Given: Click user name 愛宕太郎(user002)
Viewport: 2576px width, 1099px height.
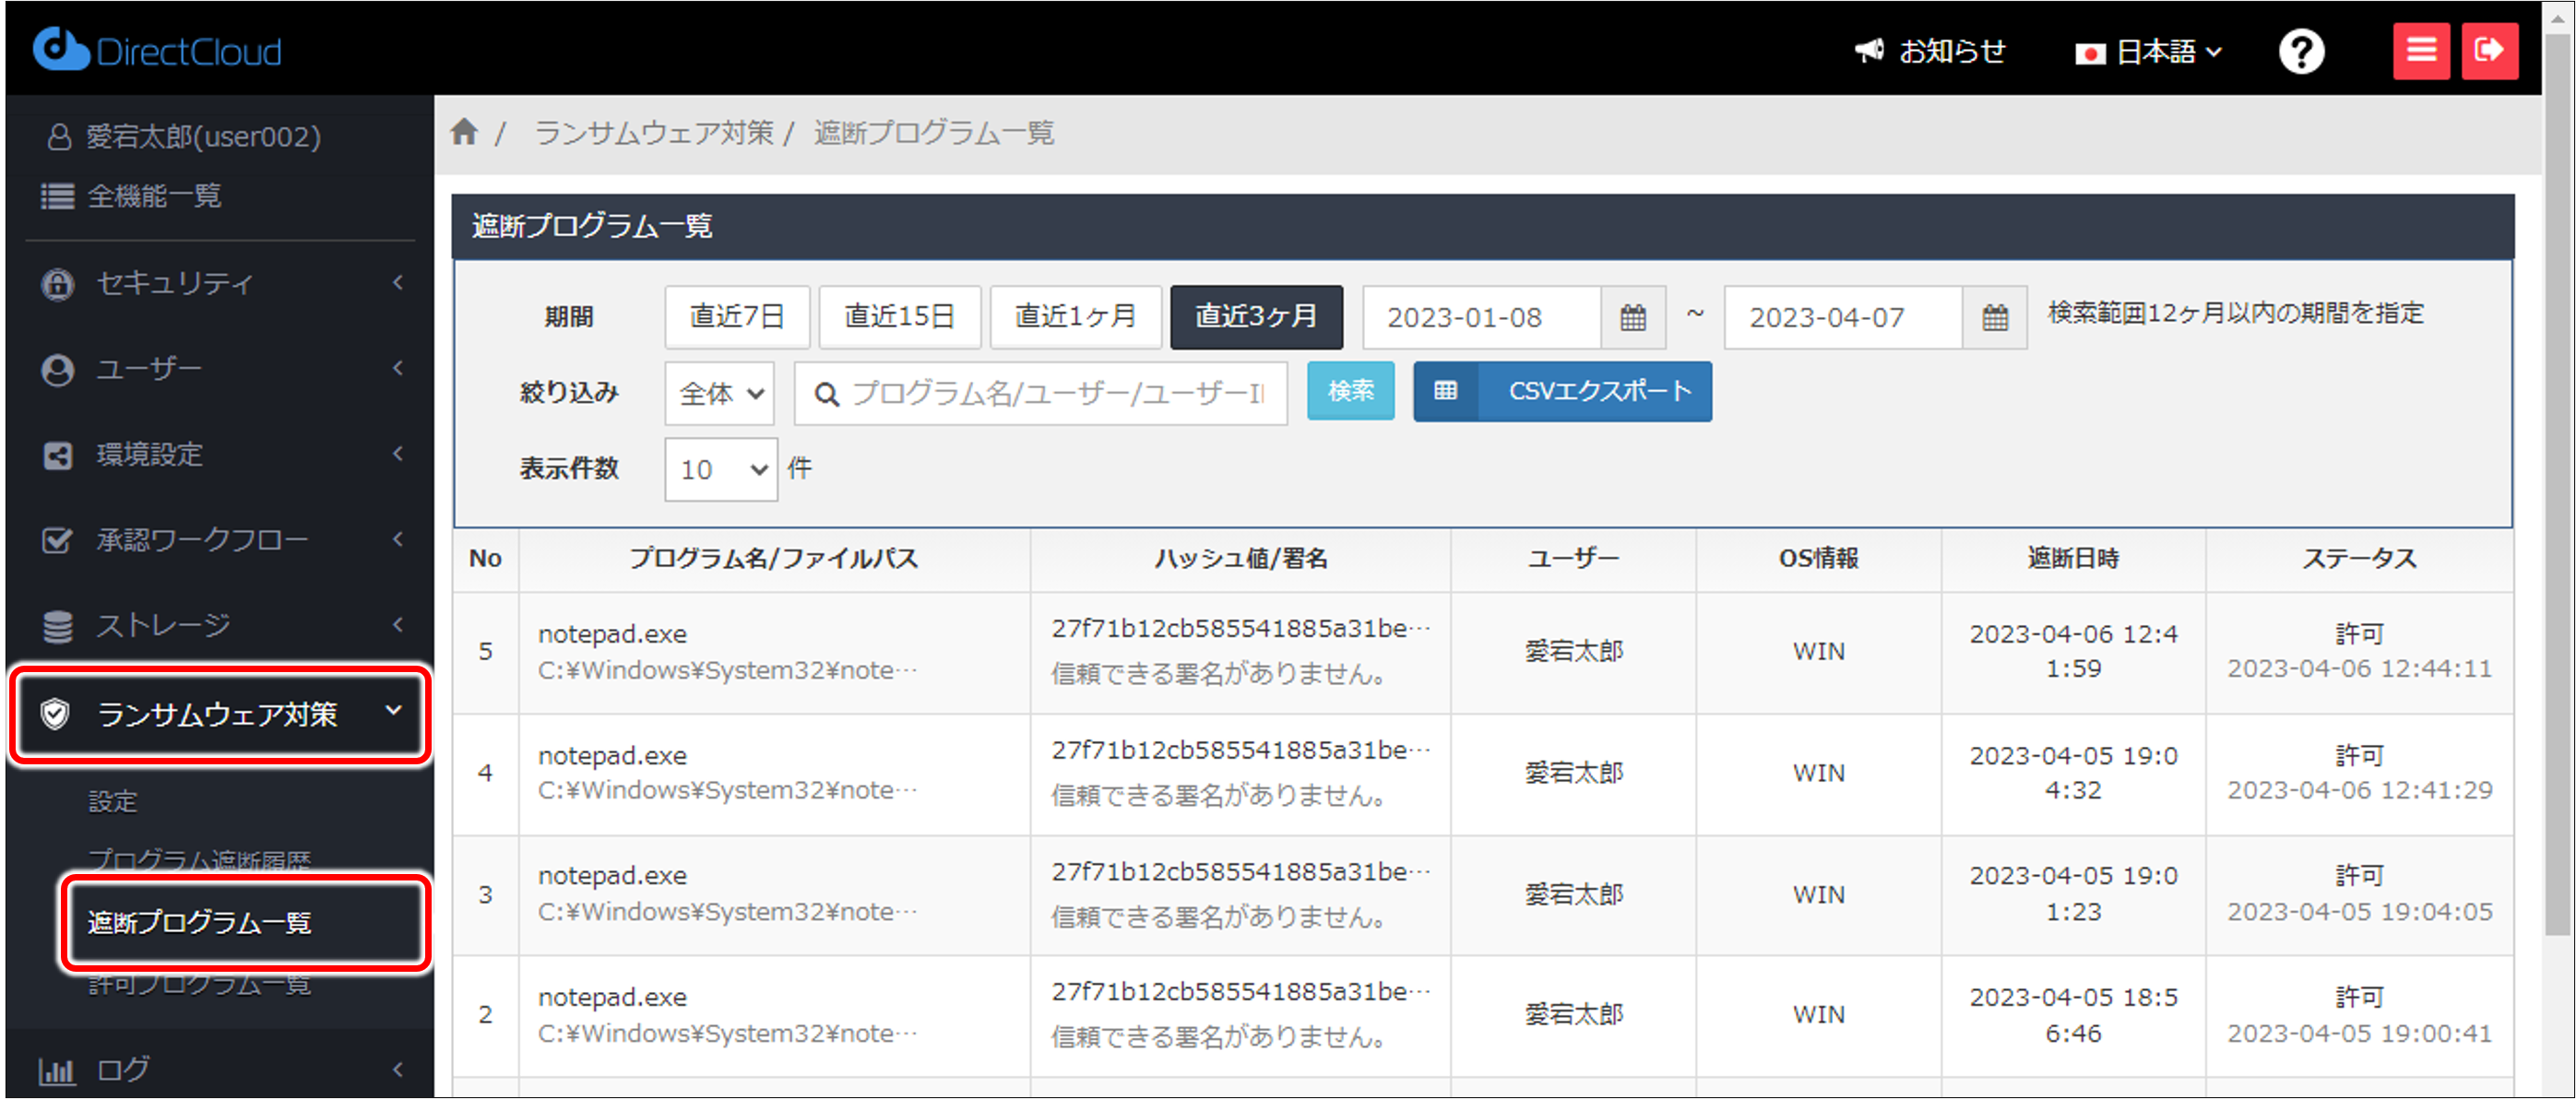Looking at the screenshot, I should tap(204, 136).
